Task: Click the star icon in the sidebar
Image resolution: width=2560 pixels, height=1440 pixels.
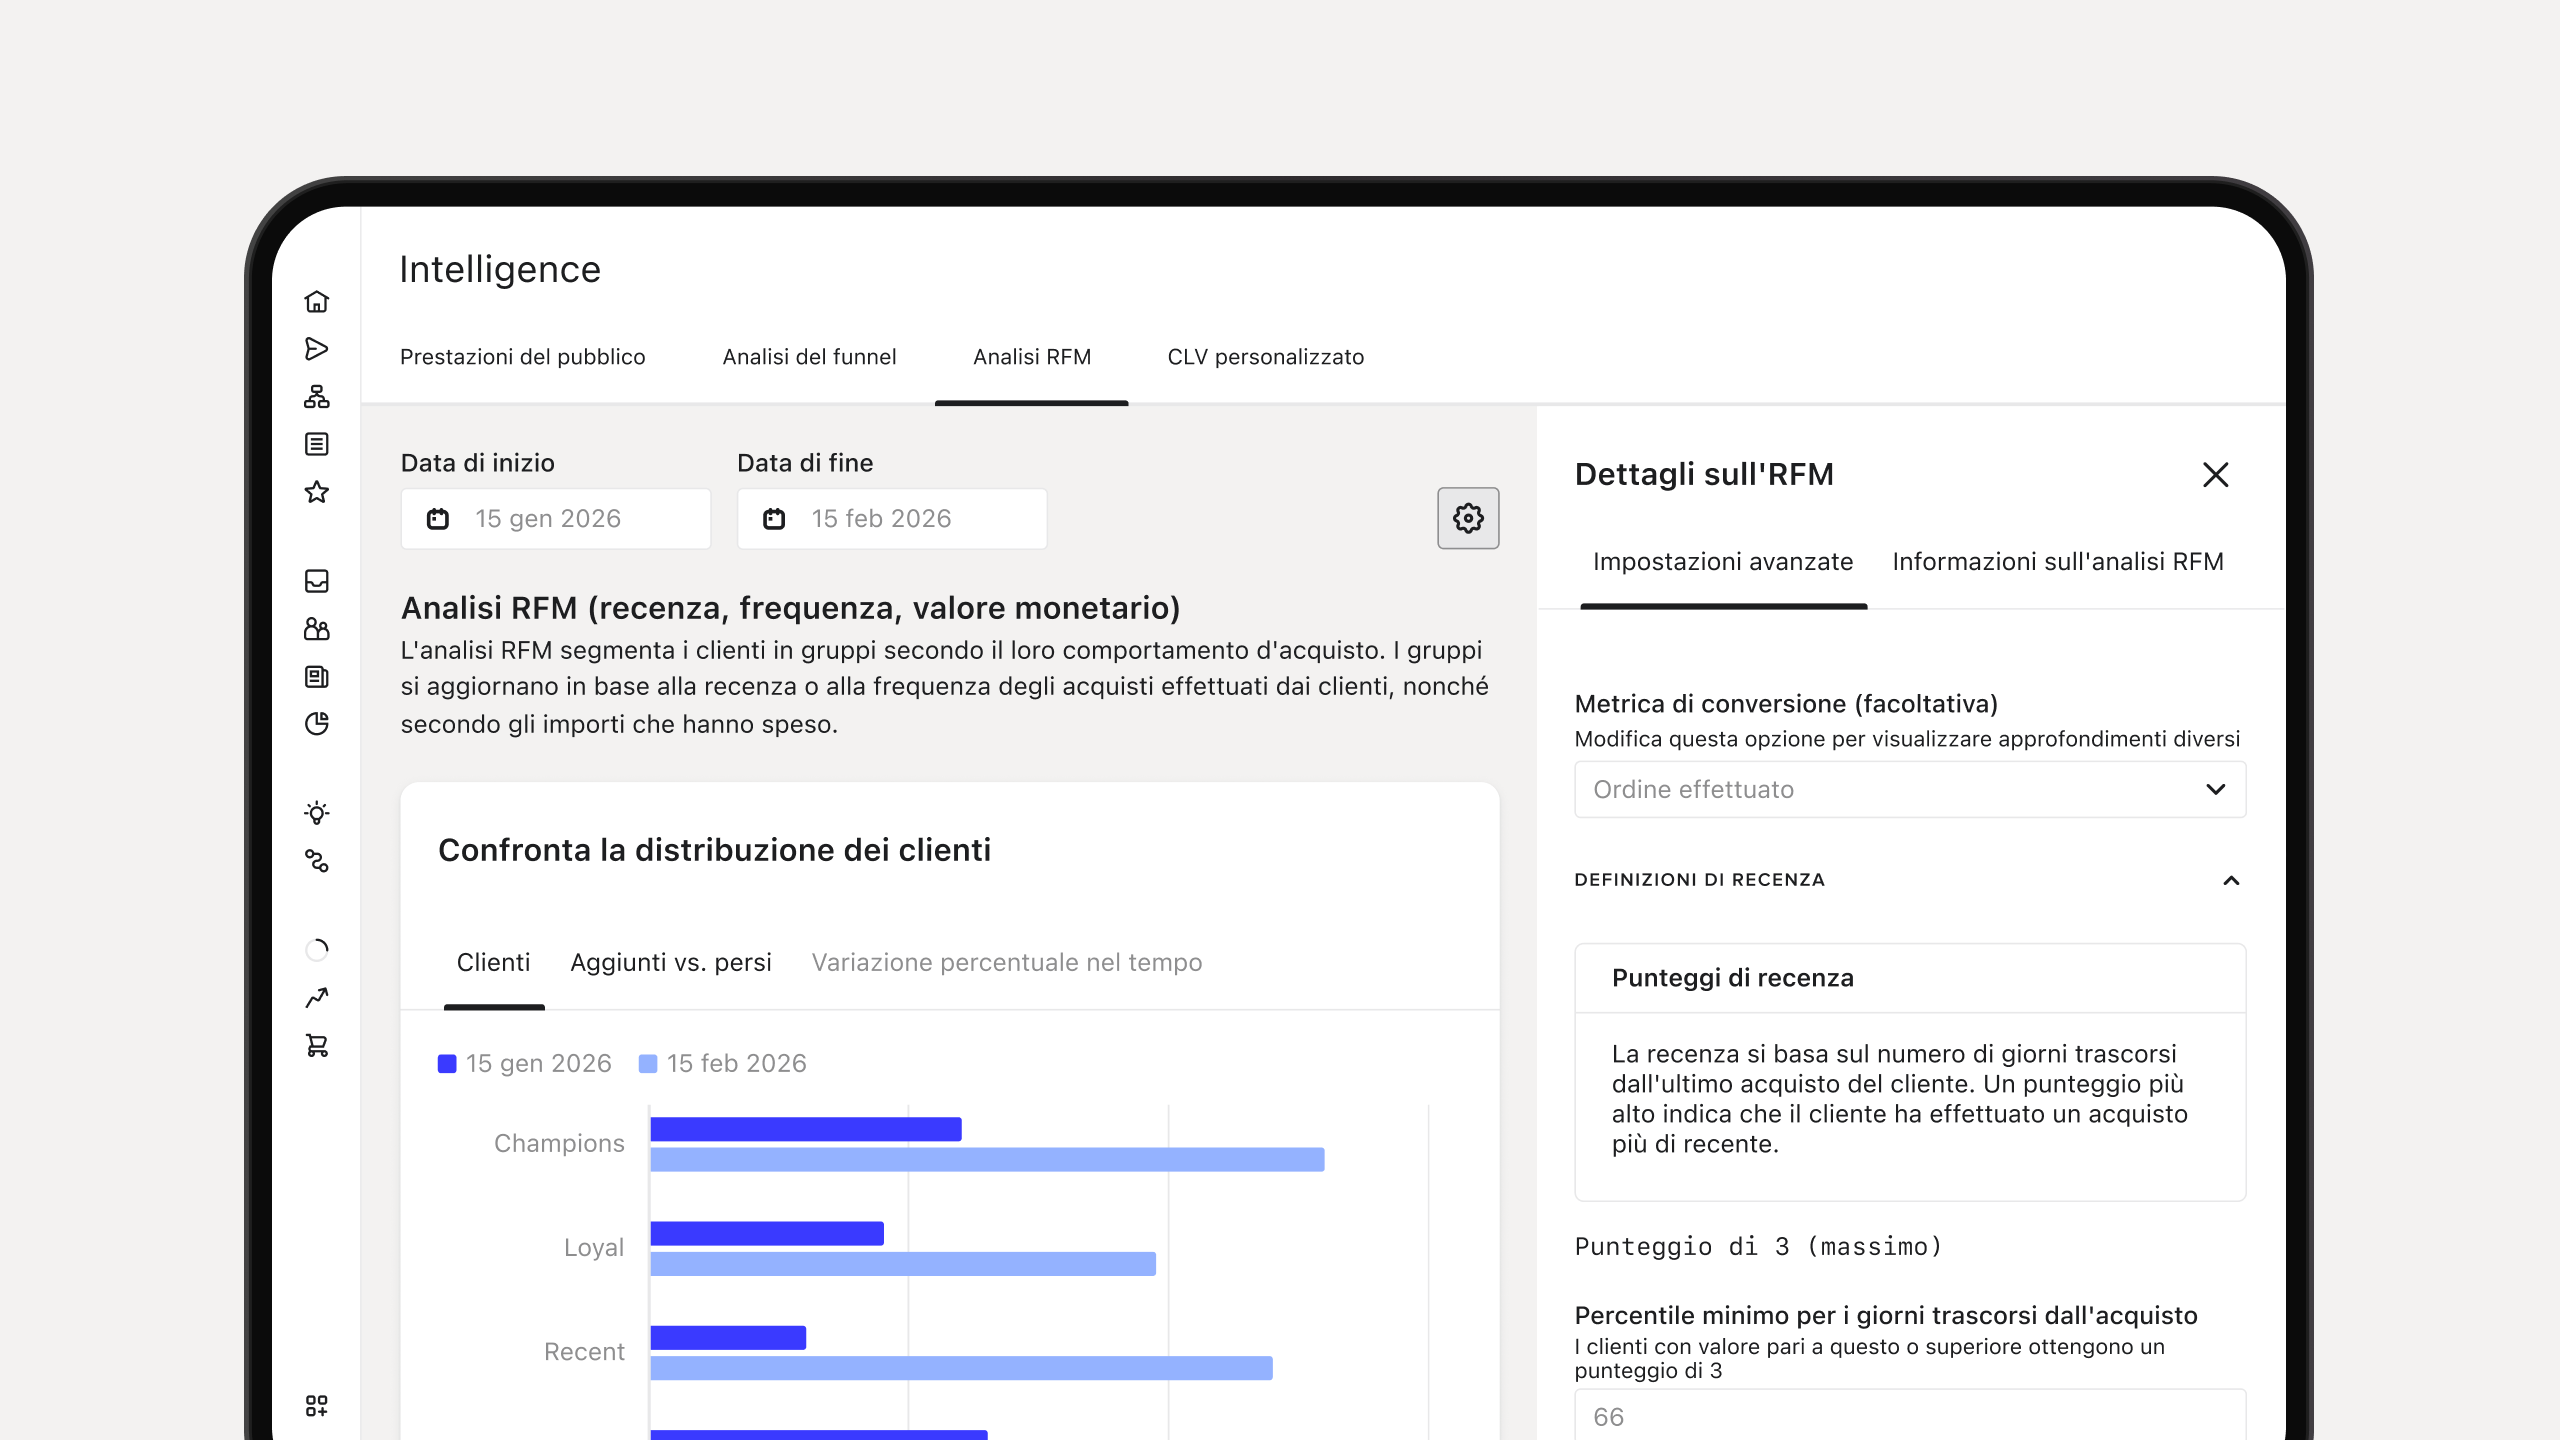Action: (316, 492)
